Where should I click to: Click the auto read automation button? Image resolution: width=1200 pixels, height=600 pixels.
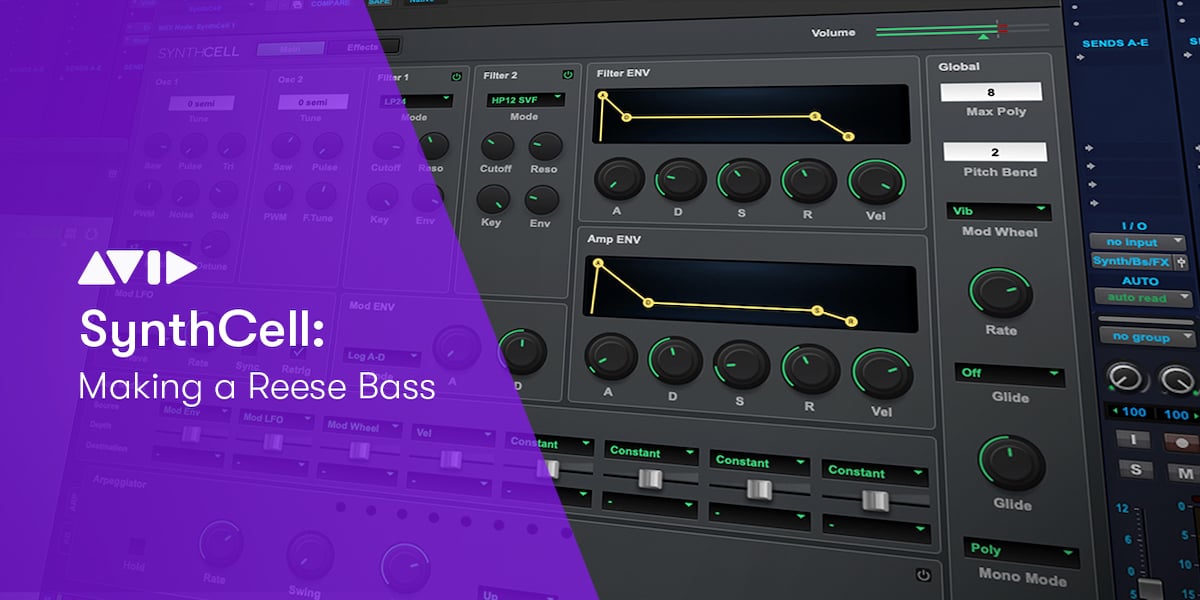(x=1139, y=298)
